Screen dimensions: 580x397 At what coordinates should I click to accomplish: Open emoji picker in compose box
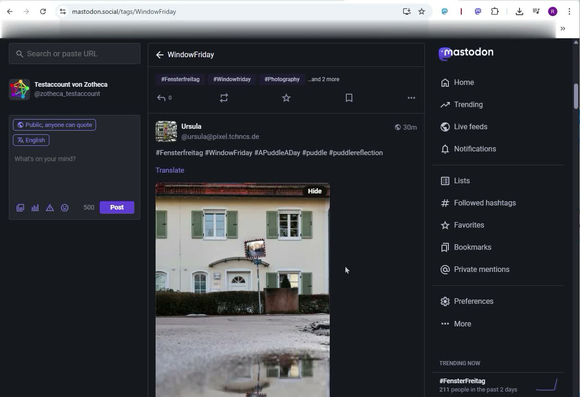[x=65, y=208]
